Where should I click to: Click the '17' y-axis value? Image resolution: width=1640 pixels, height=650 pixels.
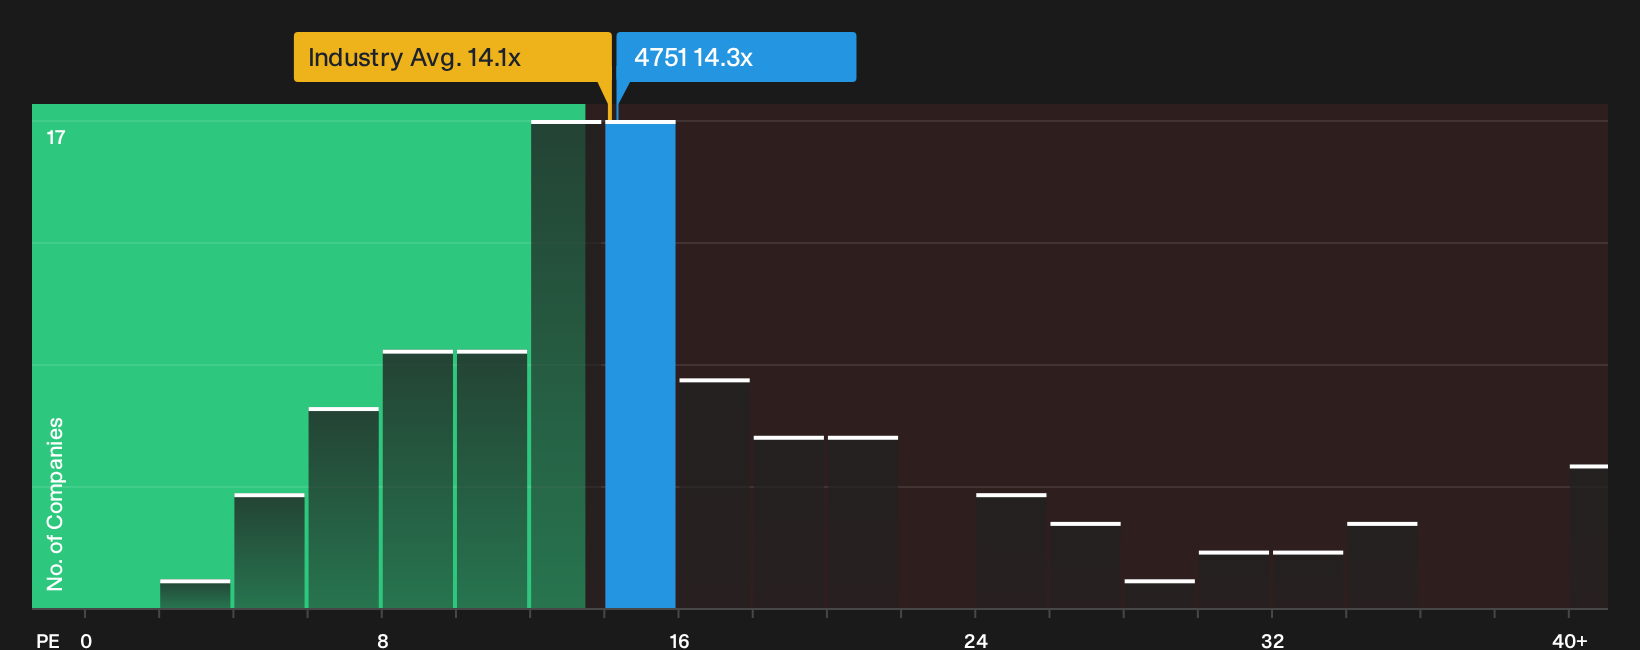coord(56,137)
